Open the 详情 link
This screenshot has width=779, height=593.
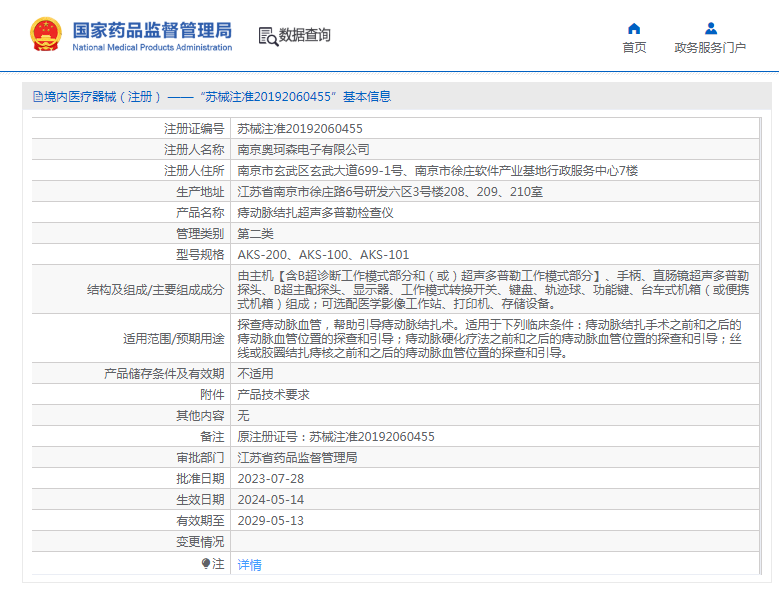[249, 565]
